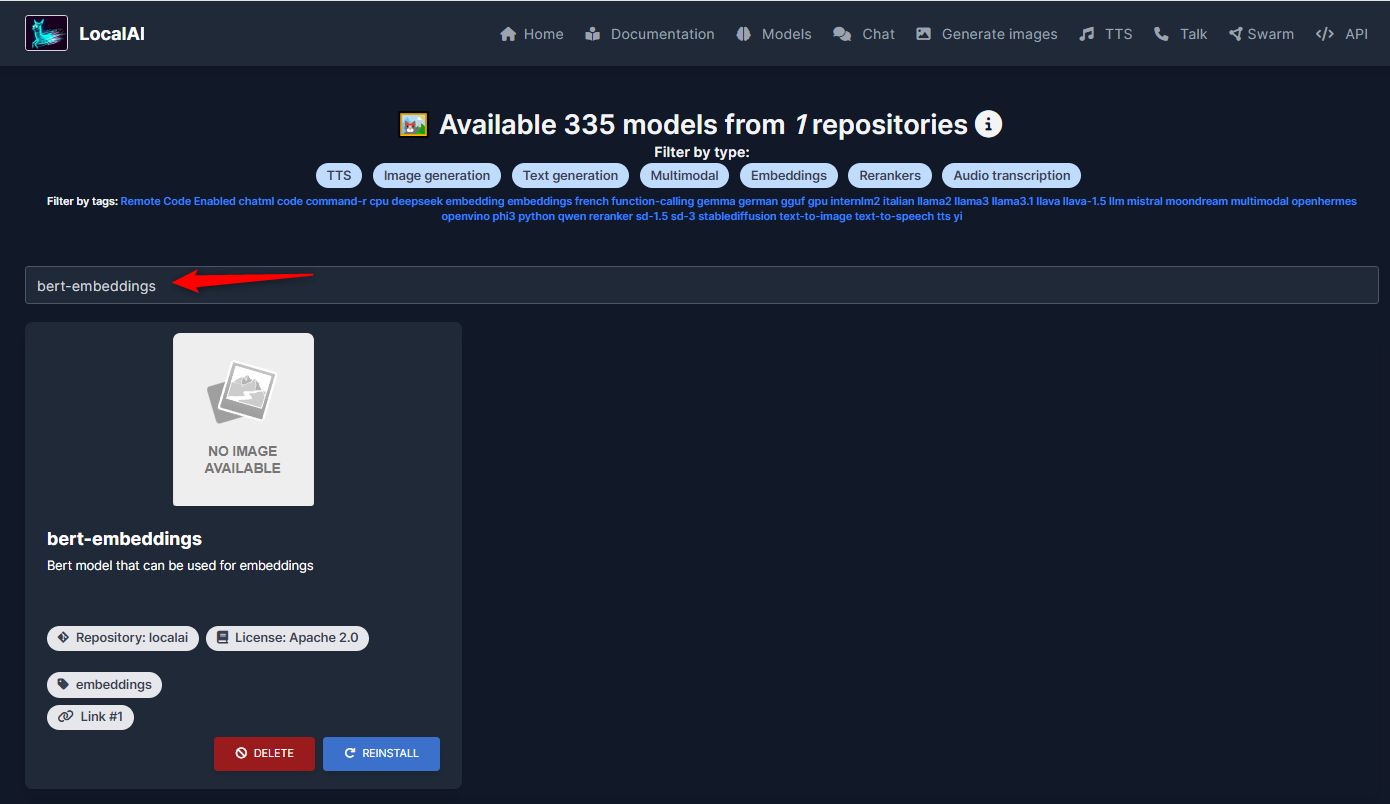
Task: Click the info icon beside repositories heading
Action: [x=988, y=124]
